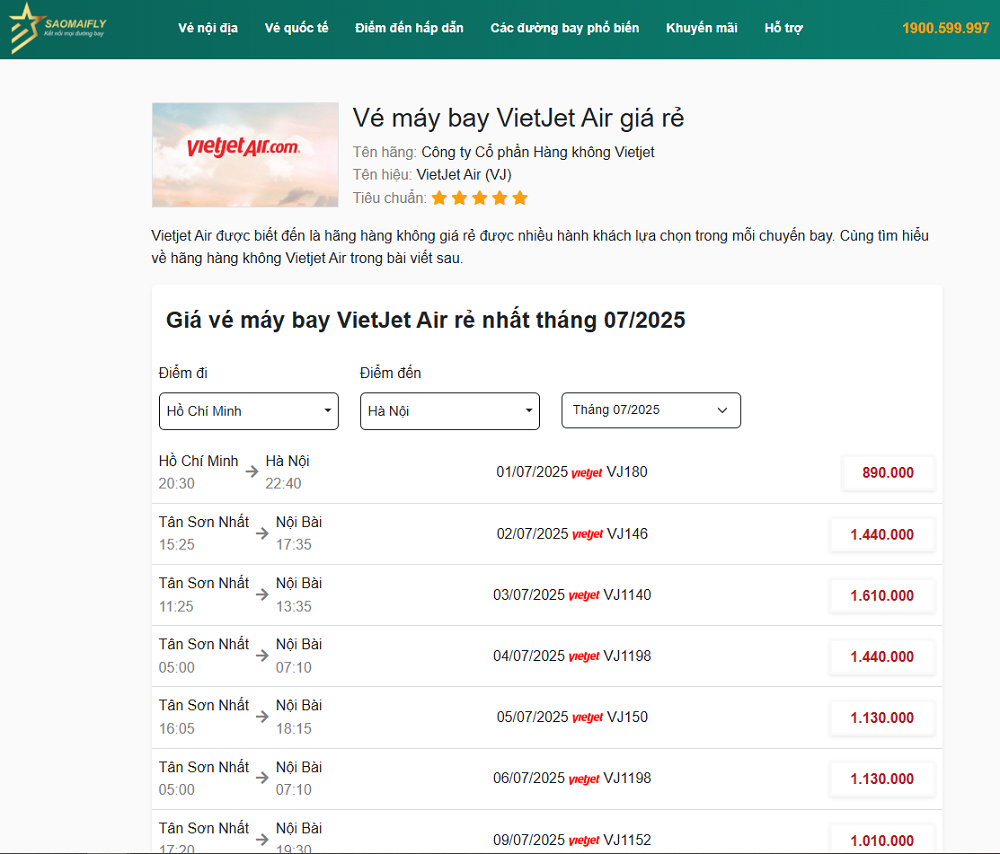Click the star rating icons
The image size is (1000, 854).
(x=480, y=198)
